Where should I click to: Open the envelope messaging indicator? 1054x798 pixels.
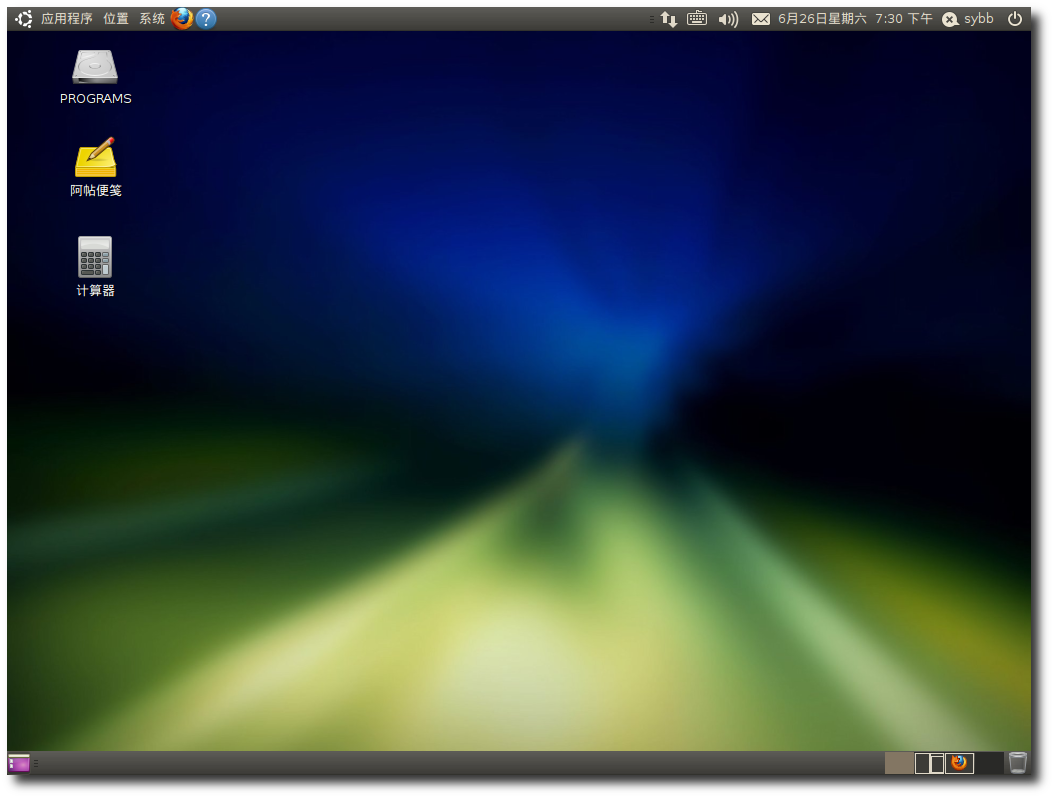761,19
